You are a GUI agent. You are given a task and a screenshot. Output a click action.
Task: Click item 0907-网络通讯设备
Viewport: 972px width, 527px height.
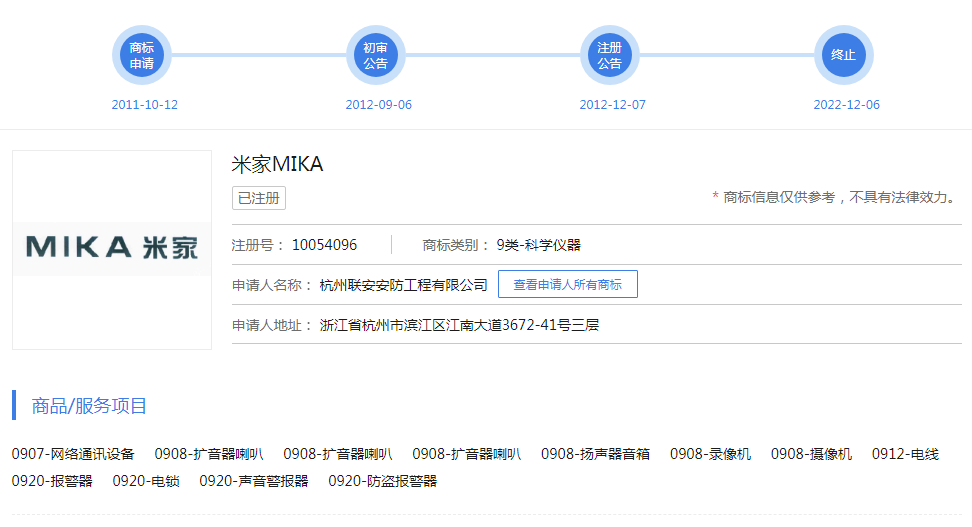(x=73, y=454)
